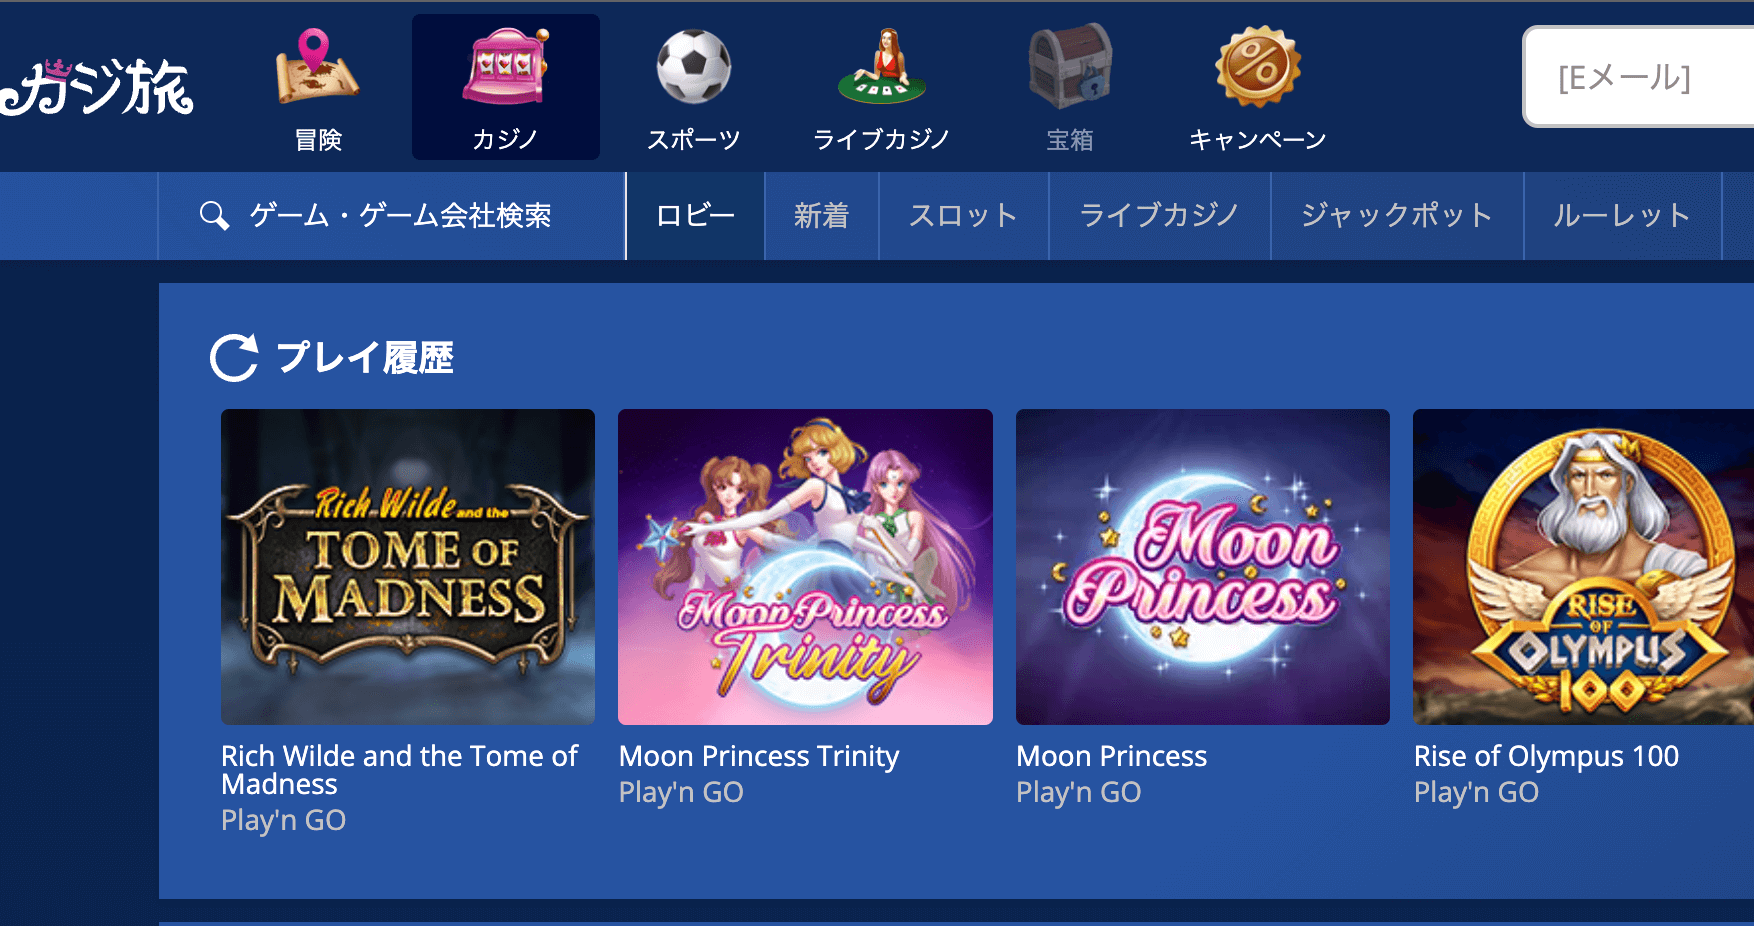The image size is (1754, 926).
Task: Open the Tome of Madness game thumbnail
Action: point(408,567)
